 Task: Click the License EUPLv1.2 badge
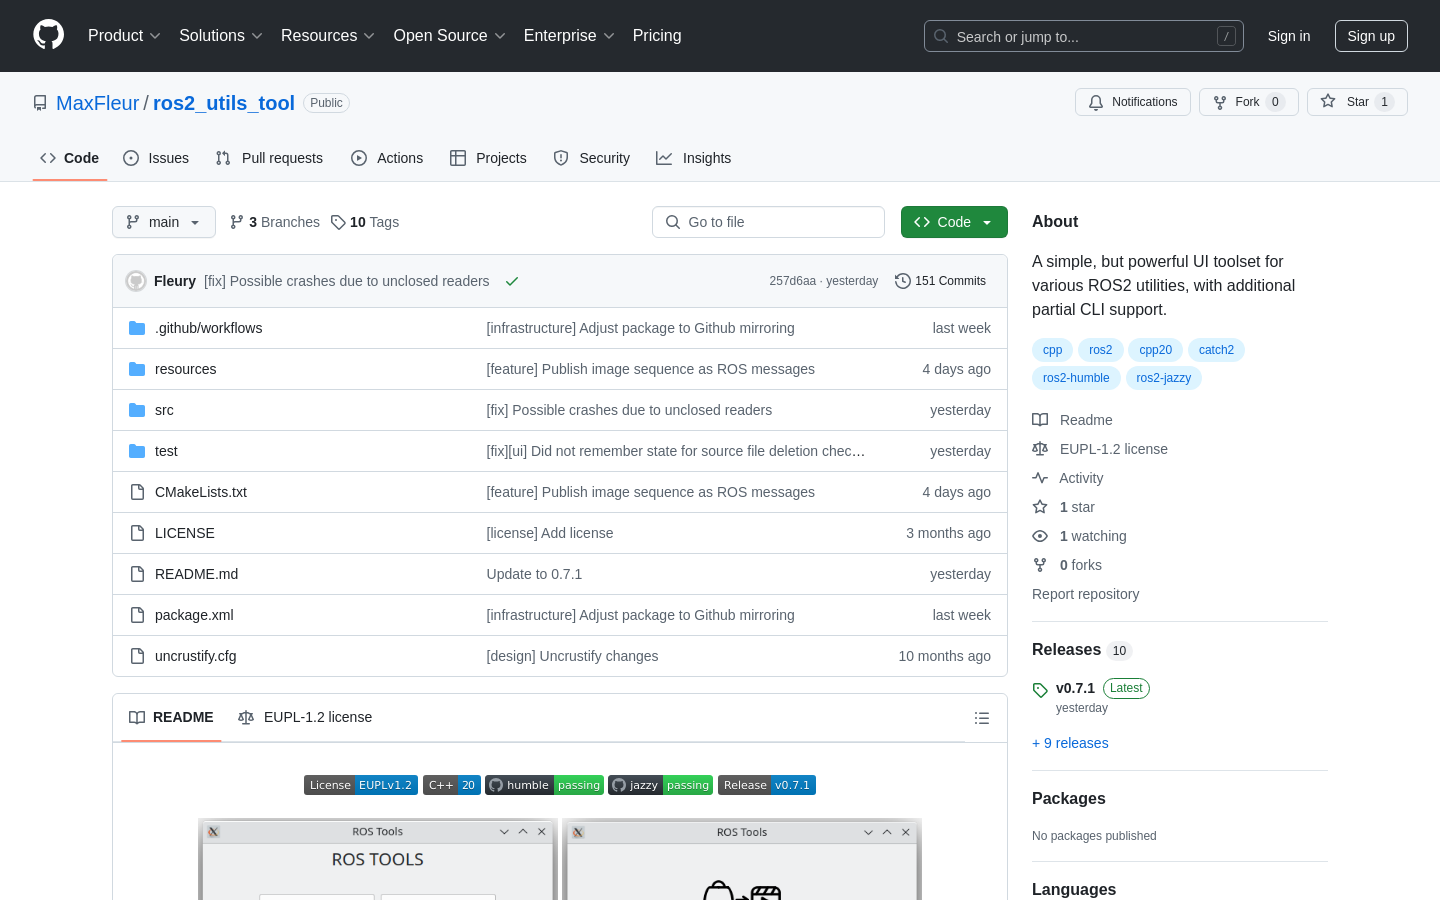click(x=361, y=785)
